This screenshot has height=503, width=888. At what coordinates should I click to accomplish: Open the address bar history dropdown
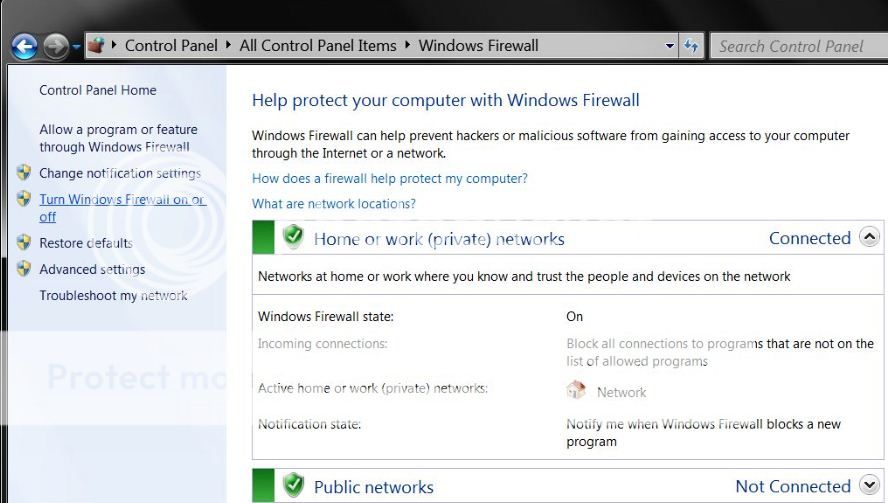point(670,46)
